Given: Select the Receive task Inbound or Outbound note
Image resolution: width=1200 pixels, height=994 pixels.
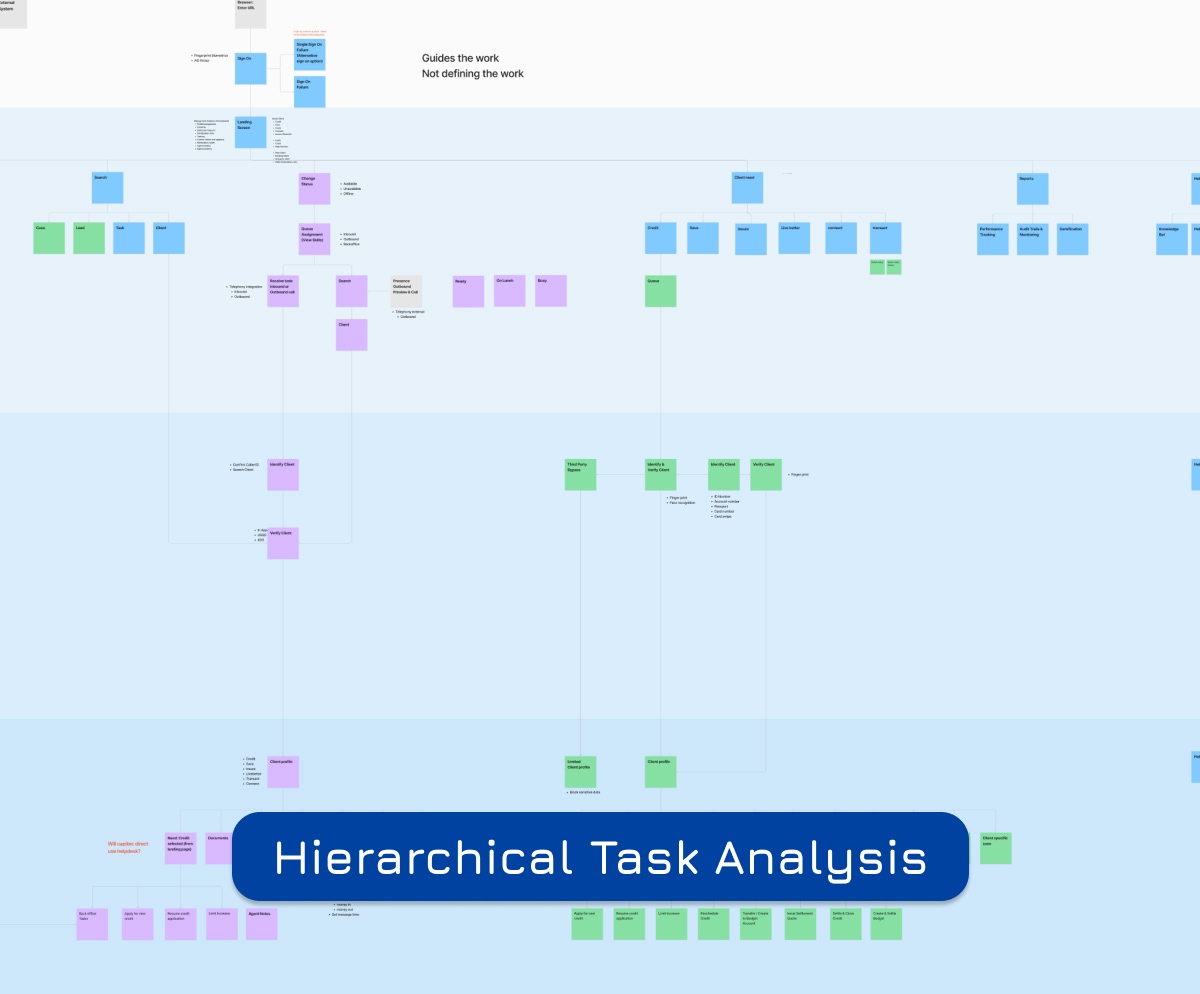Looking at the screenshot, I should click(x=282, y=290).
